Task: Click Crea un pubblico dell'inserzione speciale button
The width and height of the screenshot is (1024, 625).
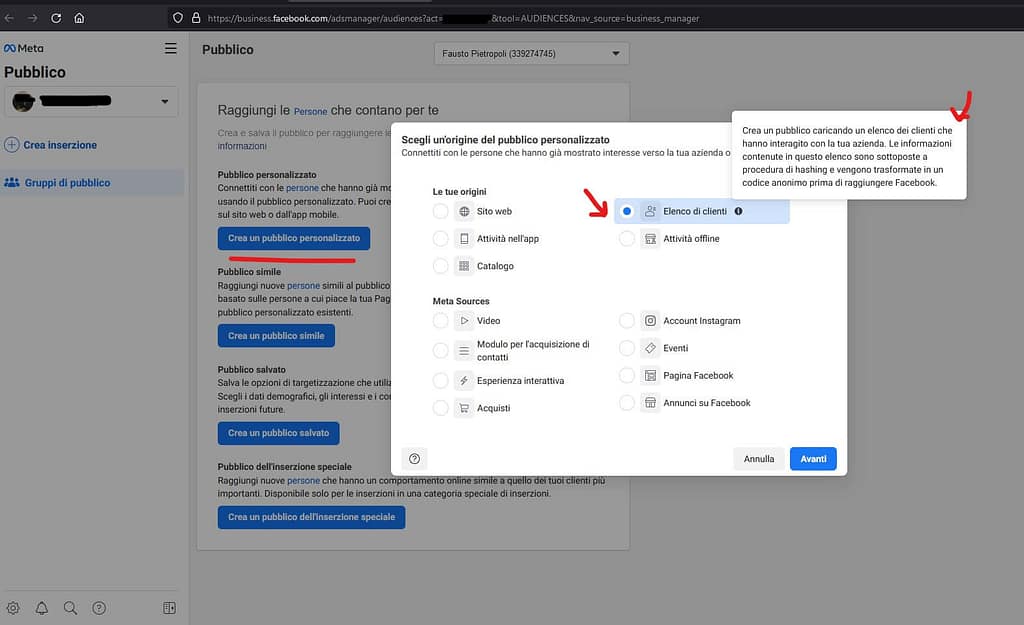Action: 312,517
